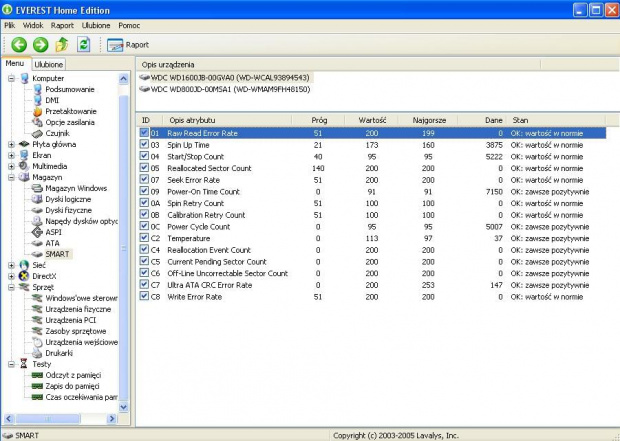Toggle the Seek Error Rate checkbox

point(144,180)
